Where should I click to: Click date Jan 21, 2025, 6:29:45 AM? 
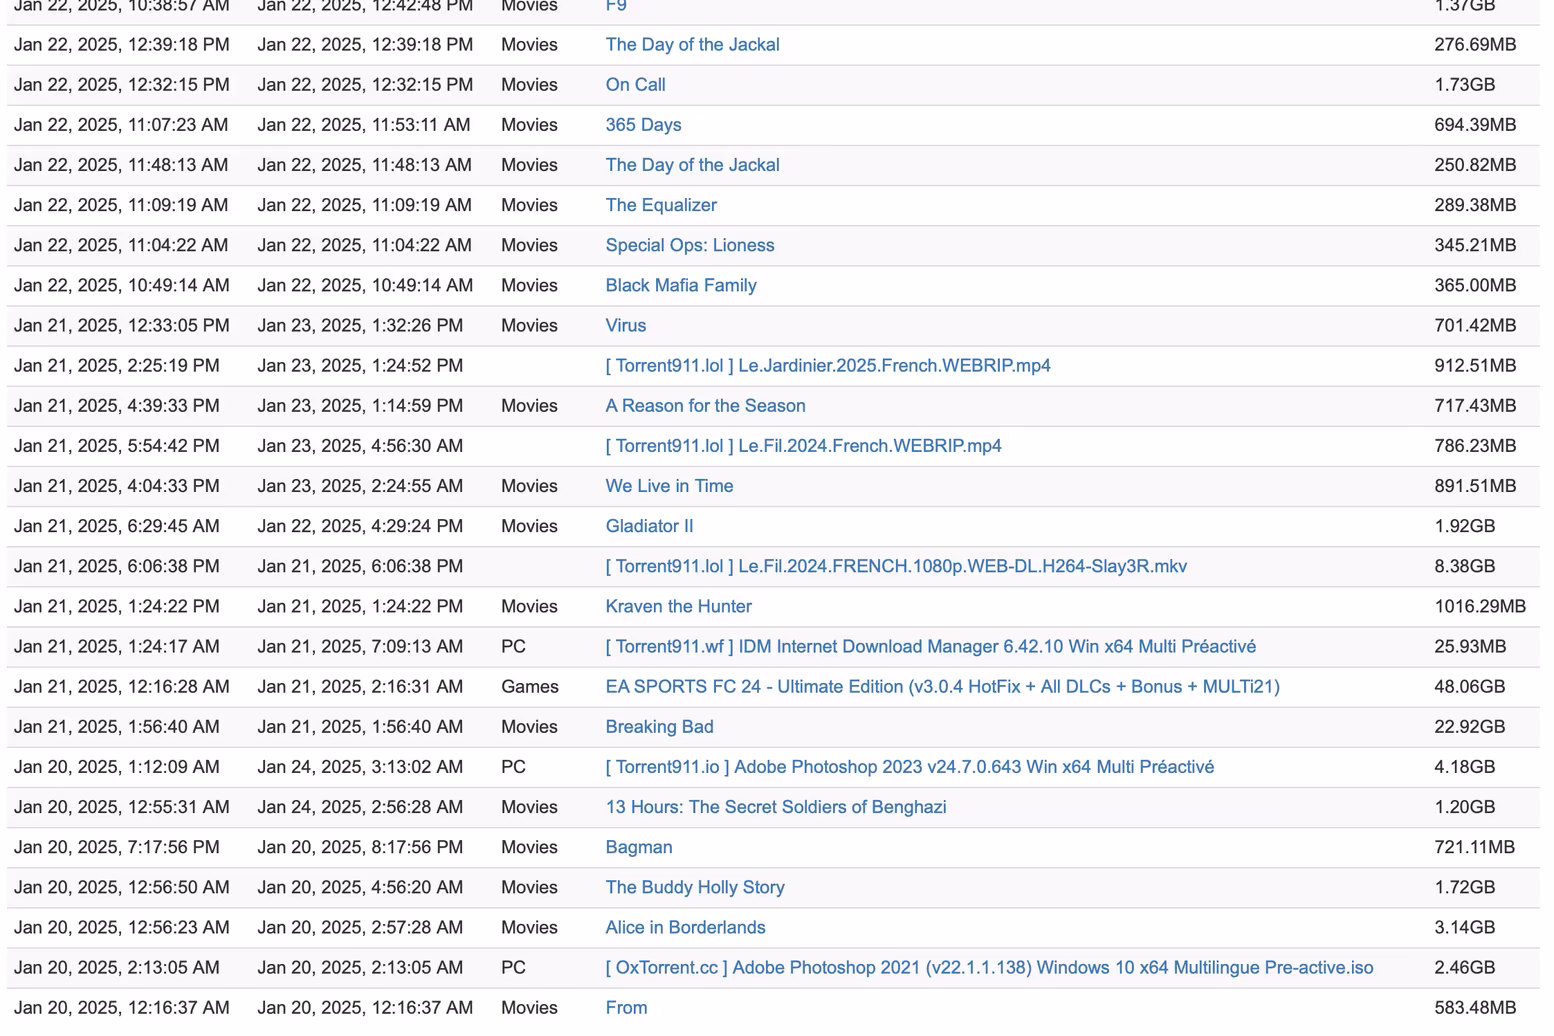click(116, 525)
